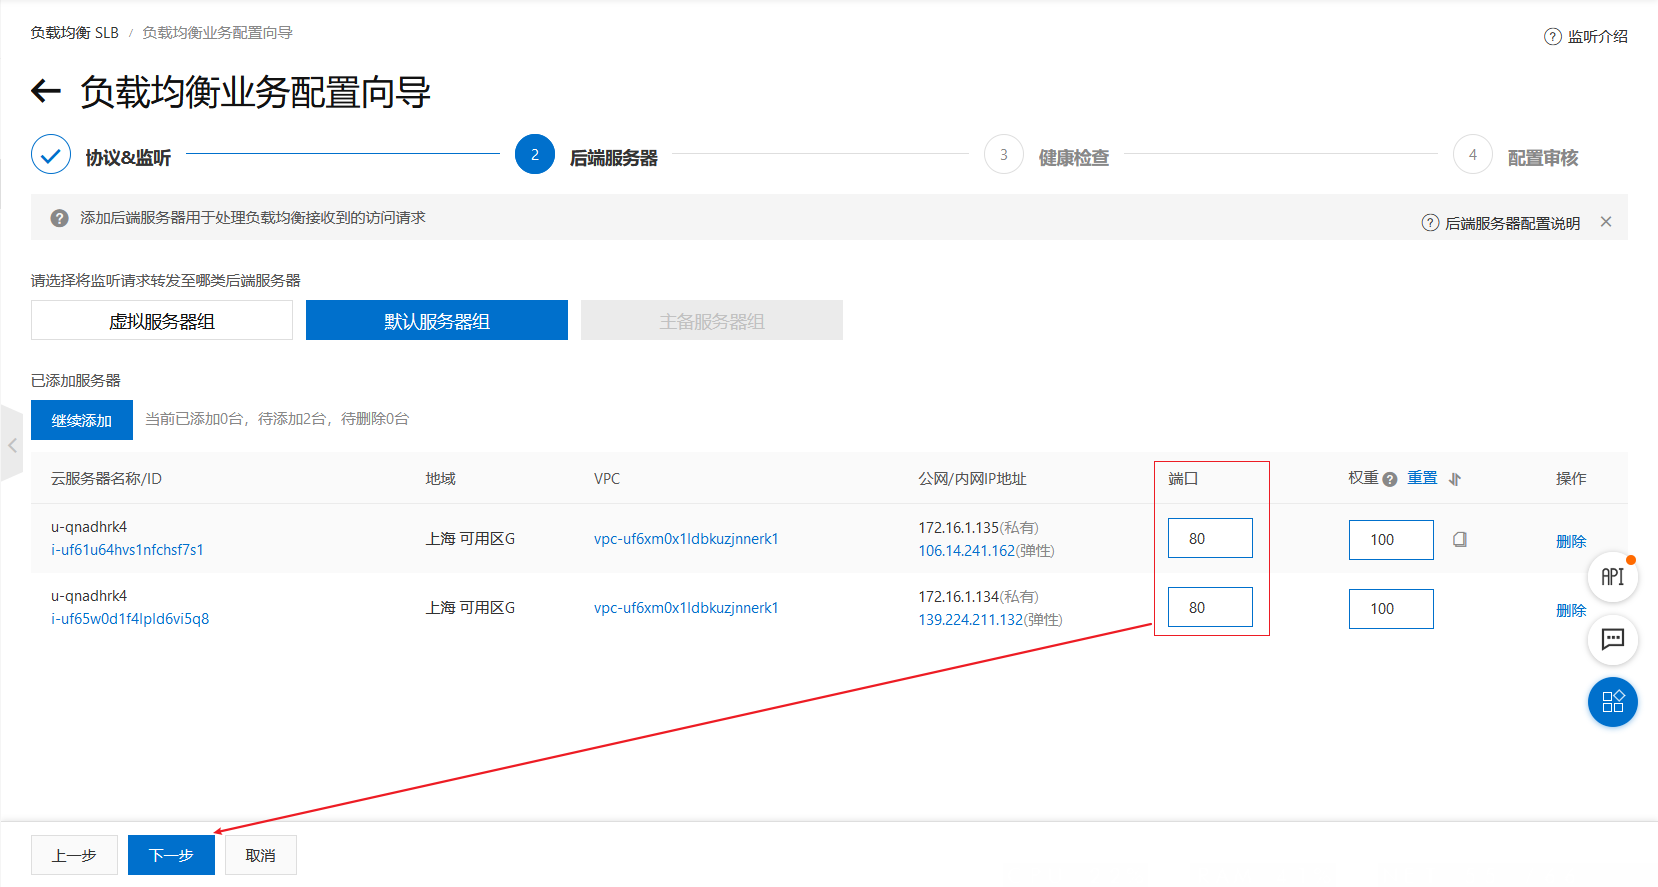Viewport: 1658px width, 887px height.
Task: Click info question-mark icon in banner
Action: pyautogui.click(x=60, y=218)
